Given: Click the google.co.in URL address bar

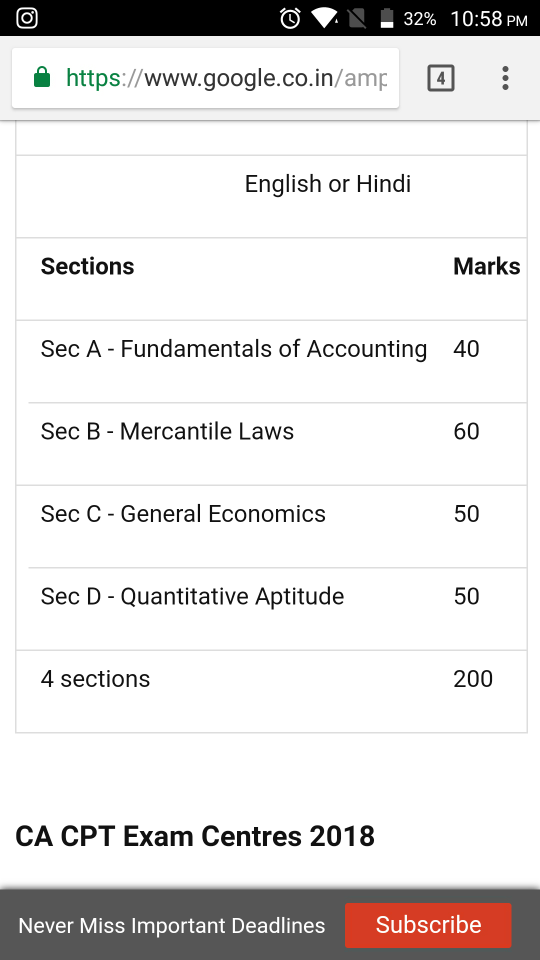Looking at the screenshot, I should click(206, 78).
